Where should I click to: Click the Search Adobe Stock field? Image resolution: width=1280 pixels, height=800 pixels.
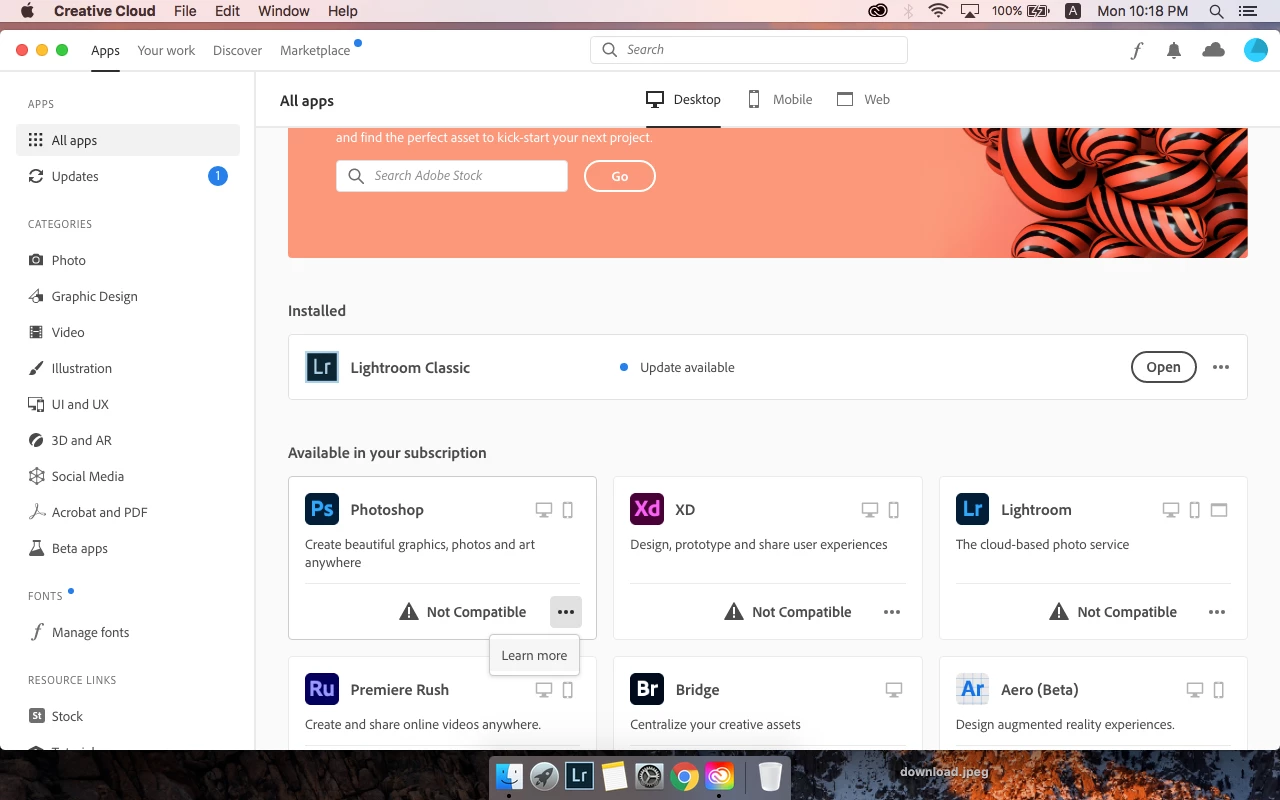click(452, 176)
